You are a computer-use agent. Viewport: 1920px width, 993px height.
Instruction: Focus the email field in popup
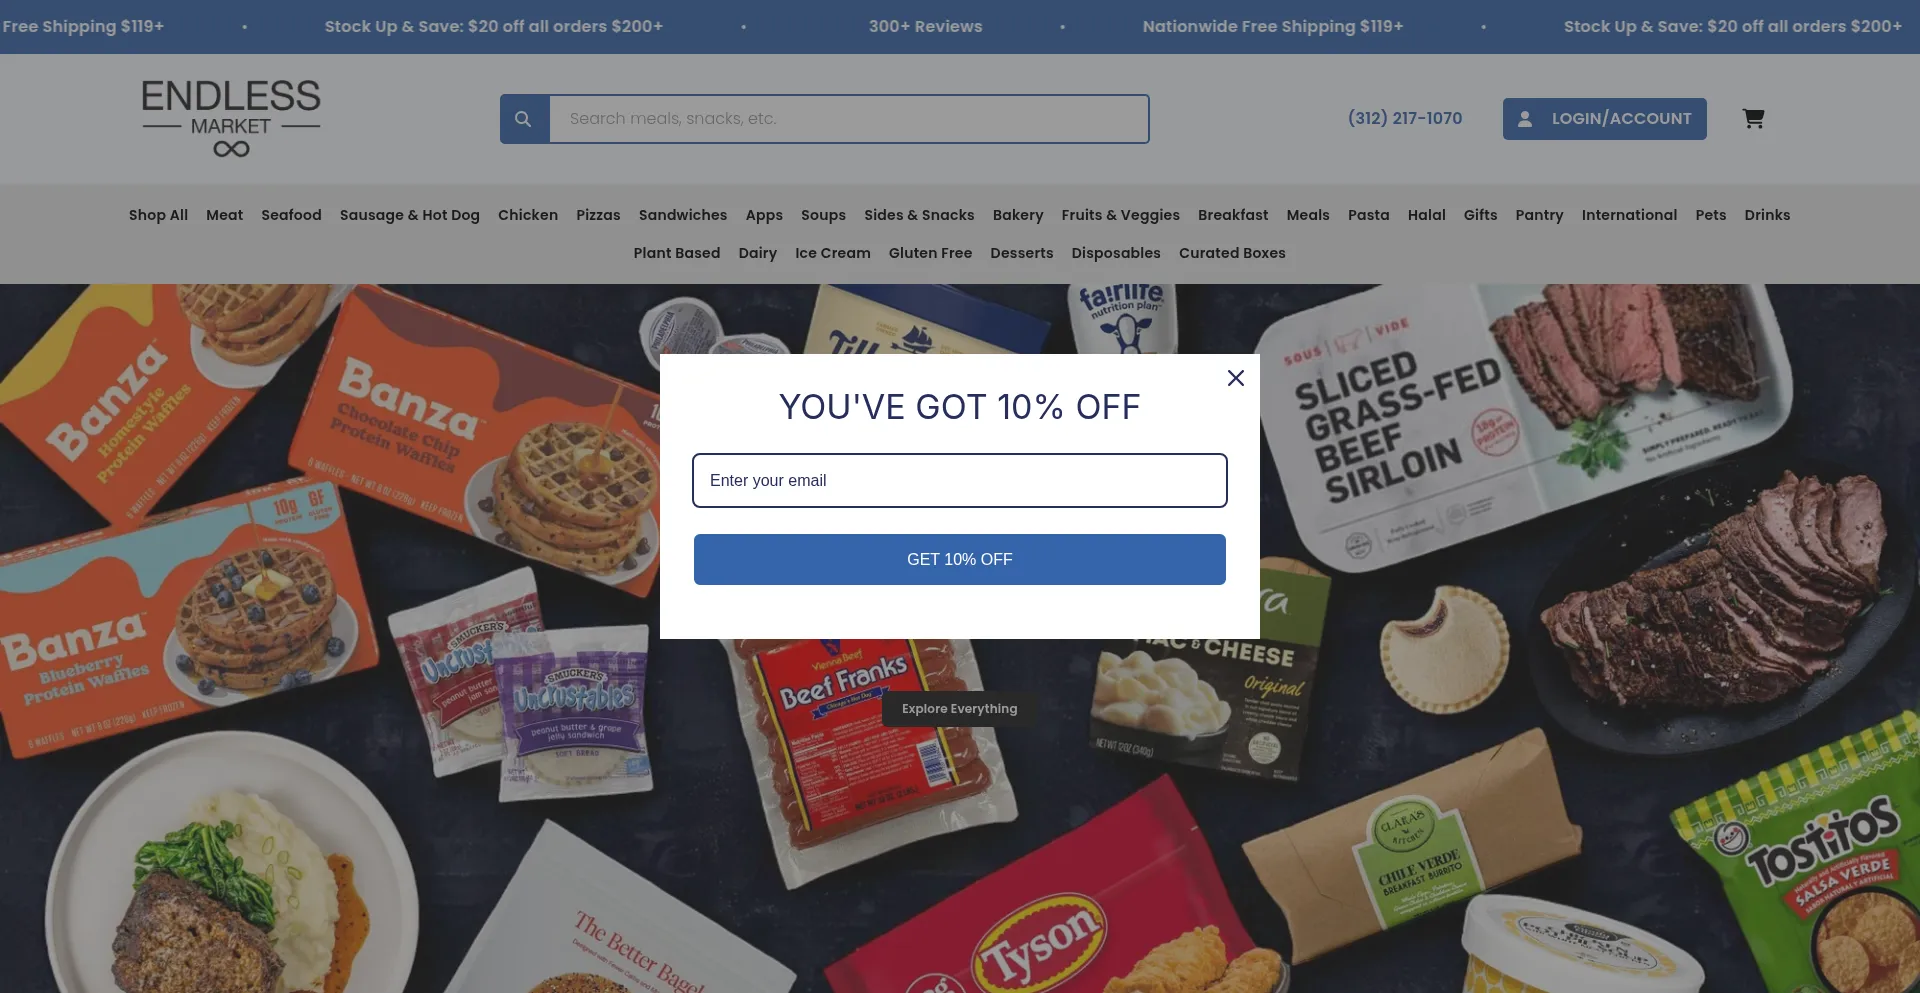[x=960, y=480]
